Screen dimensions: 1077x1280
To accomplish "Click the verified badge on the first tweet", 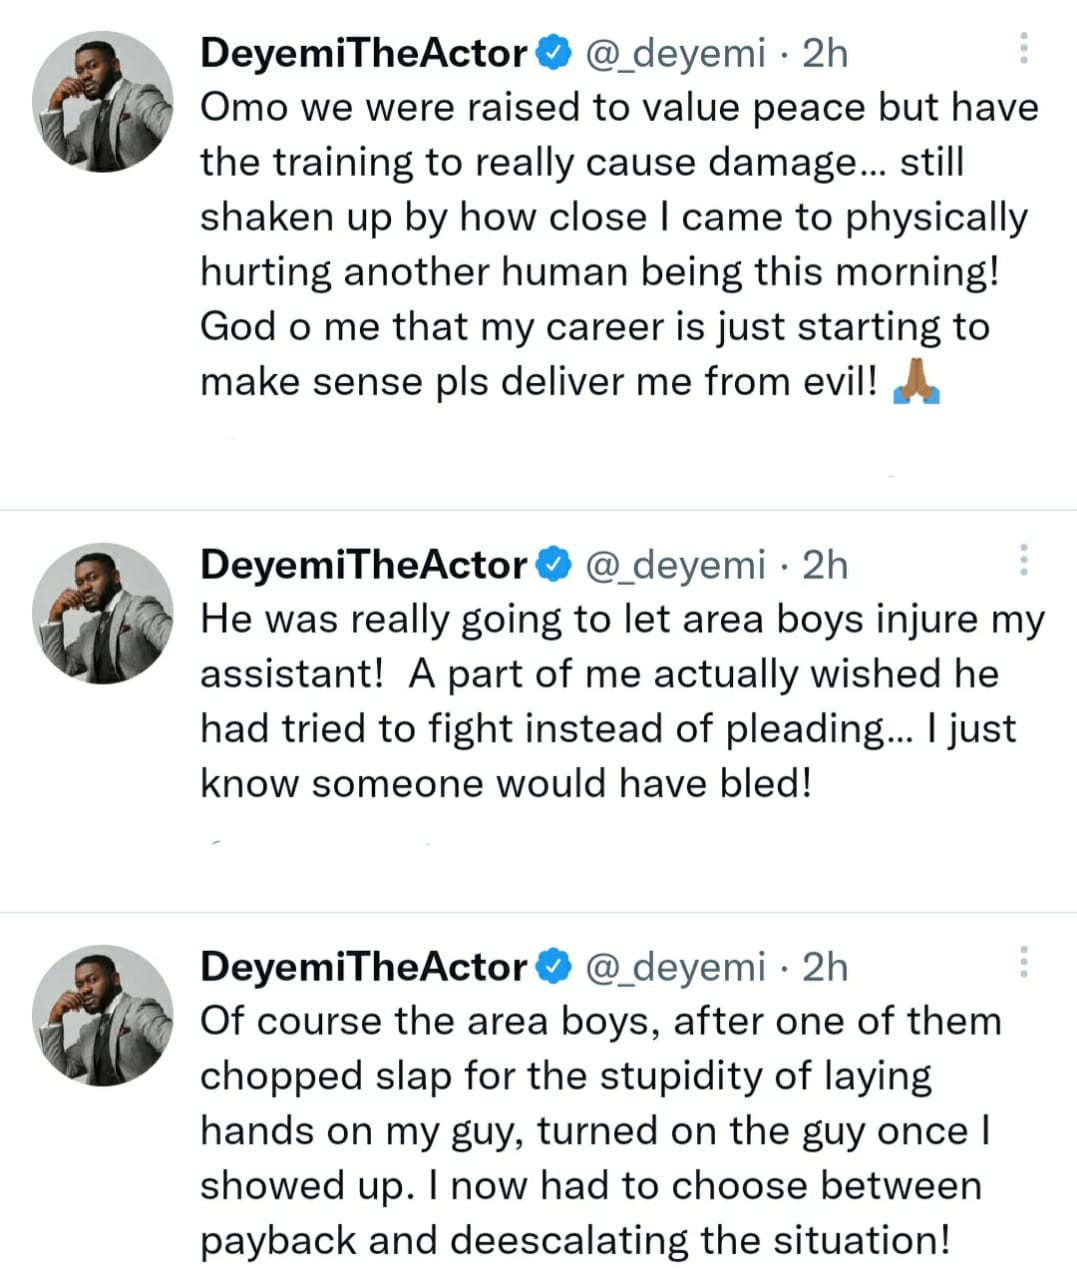I will pyautogui.click(x=554, y=52).
